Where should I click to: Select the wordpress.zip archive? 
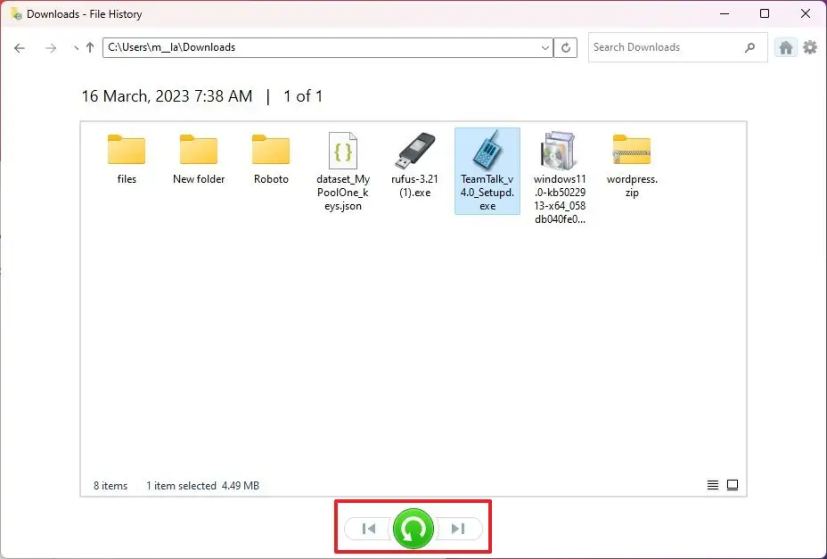click(632, 165)
